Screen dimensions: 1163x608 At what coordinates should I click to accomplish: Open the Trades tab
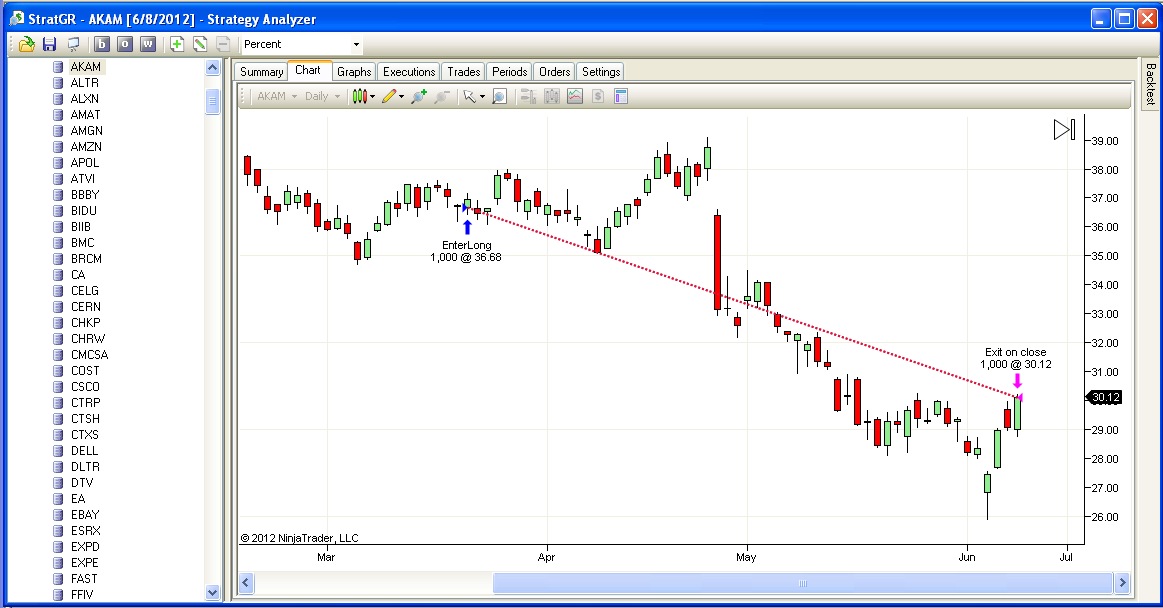pos(464,72)
